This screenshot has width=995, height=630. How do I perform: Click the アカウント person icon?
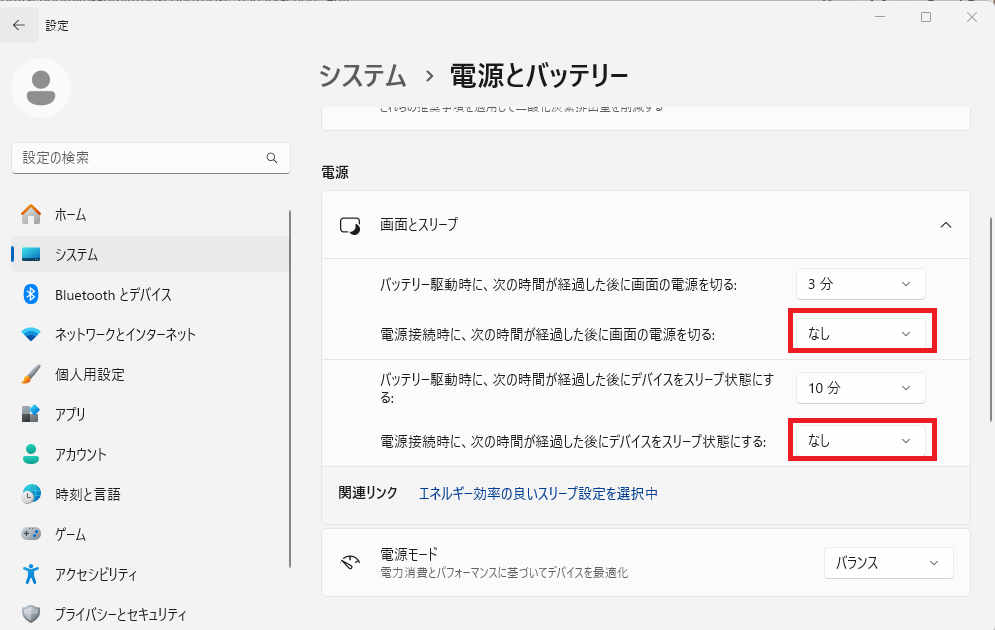(30, 454)
